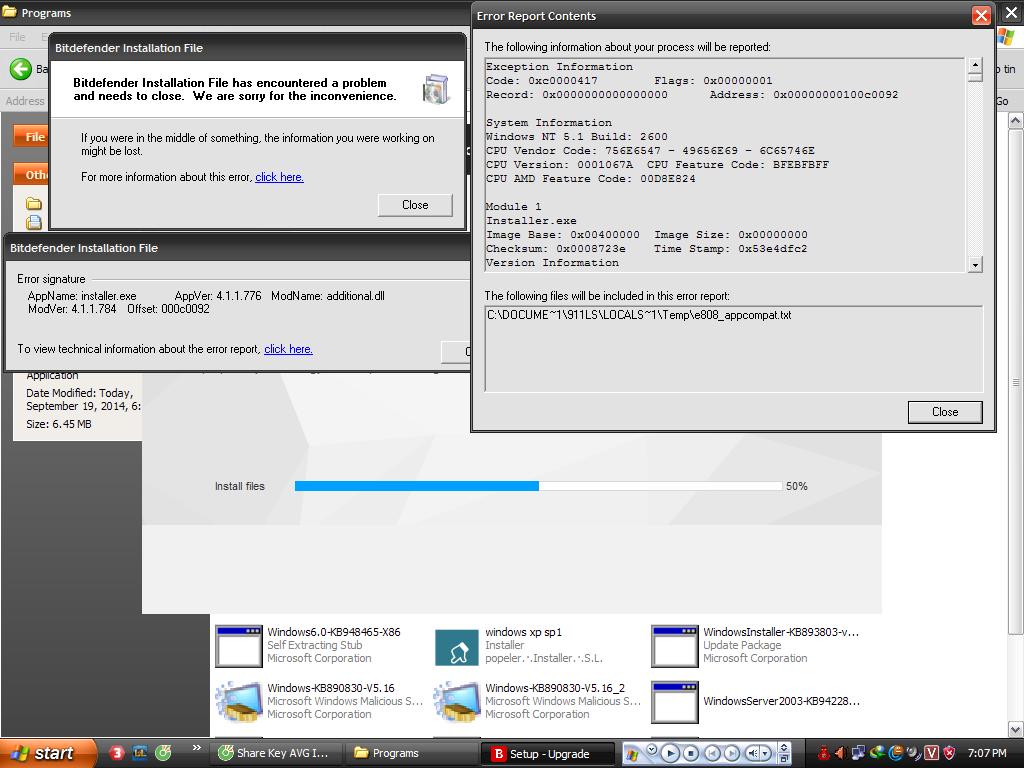Click the orange Other Places panel header

(30, 174)
